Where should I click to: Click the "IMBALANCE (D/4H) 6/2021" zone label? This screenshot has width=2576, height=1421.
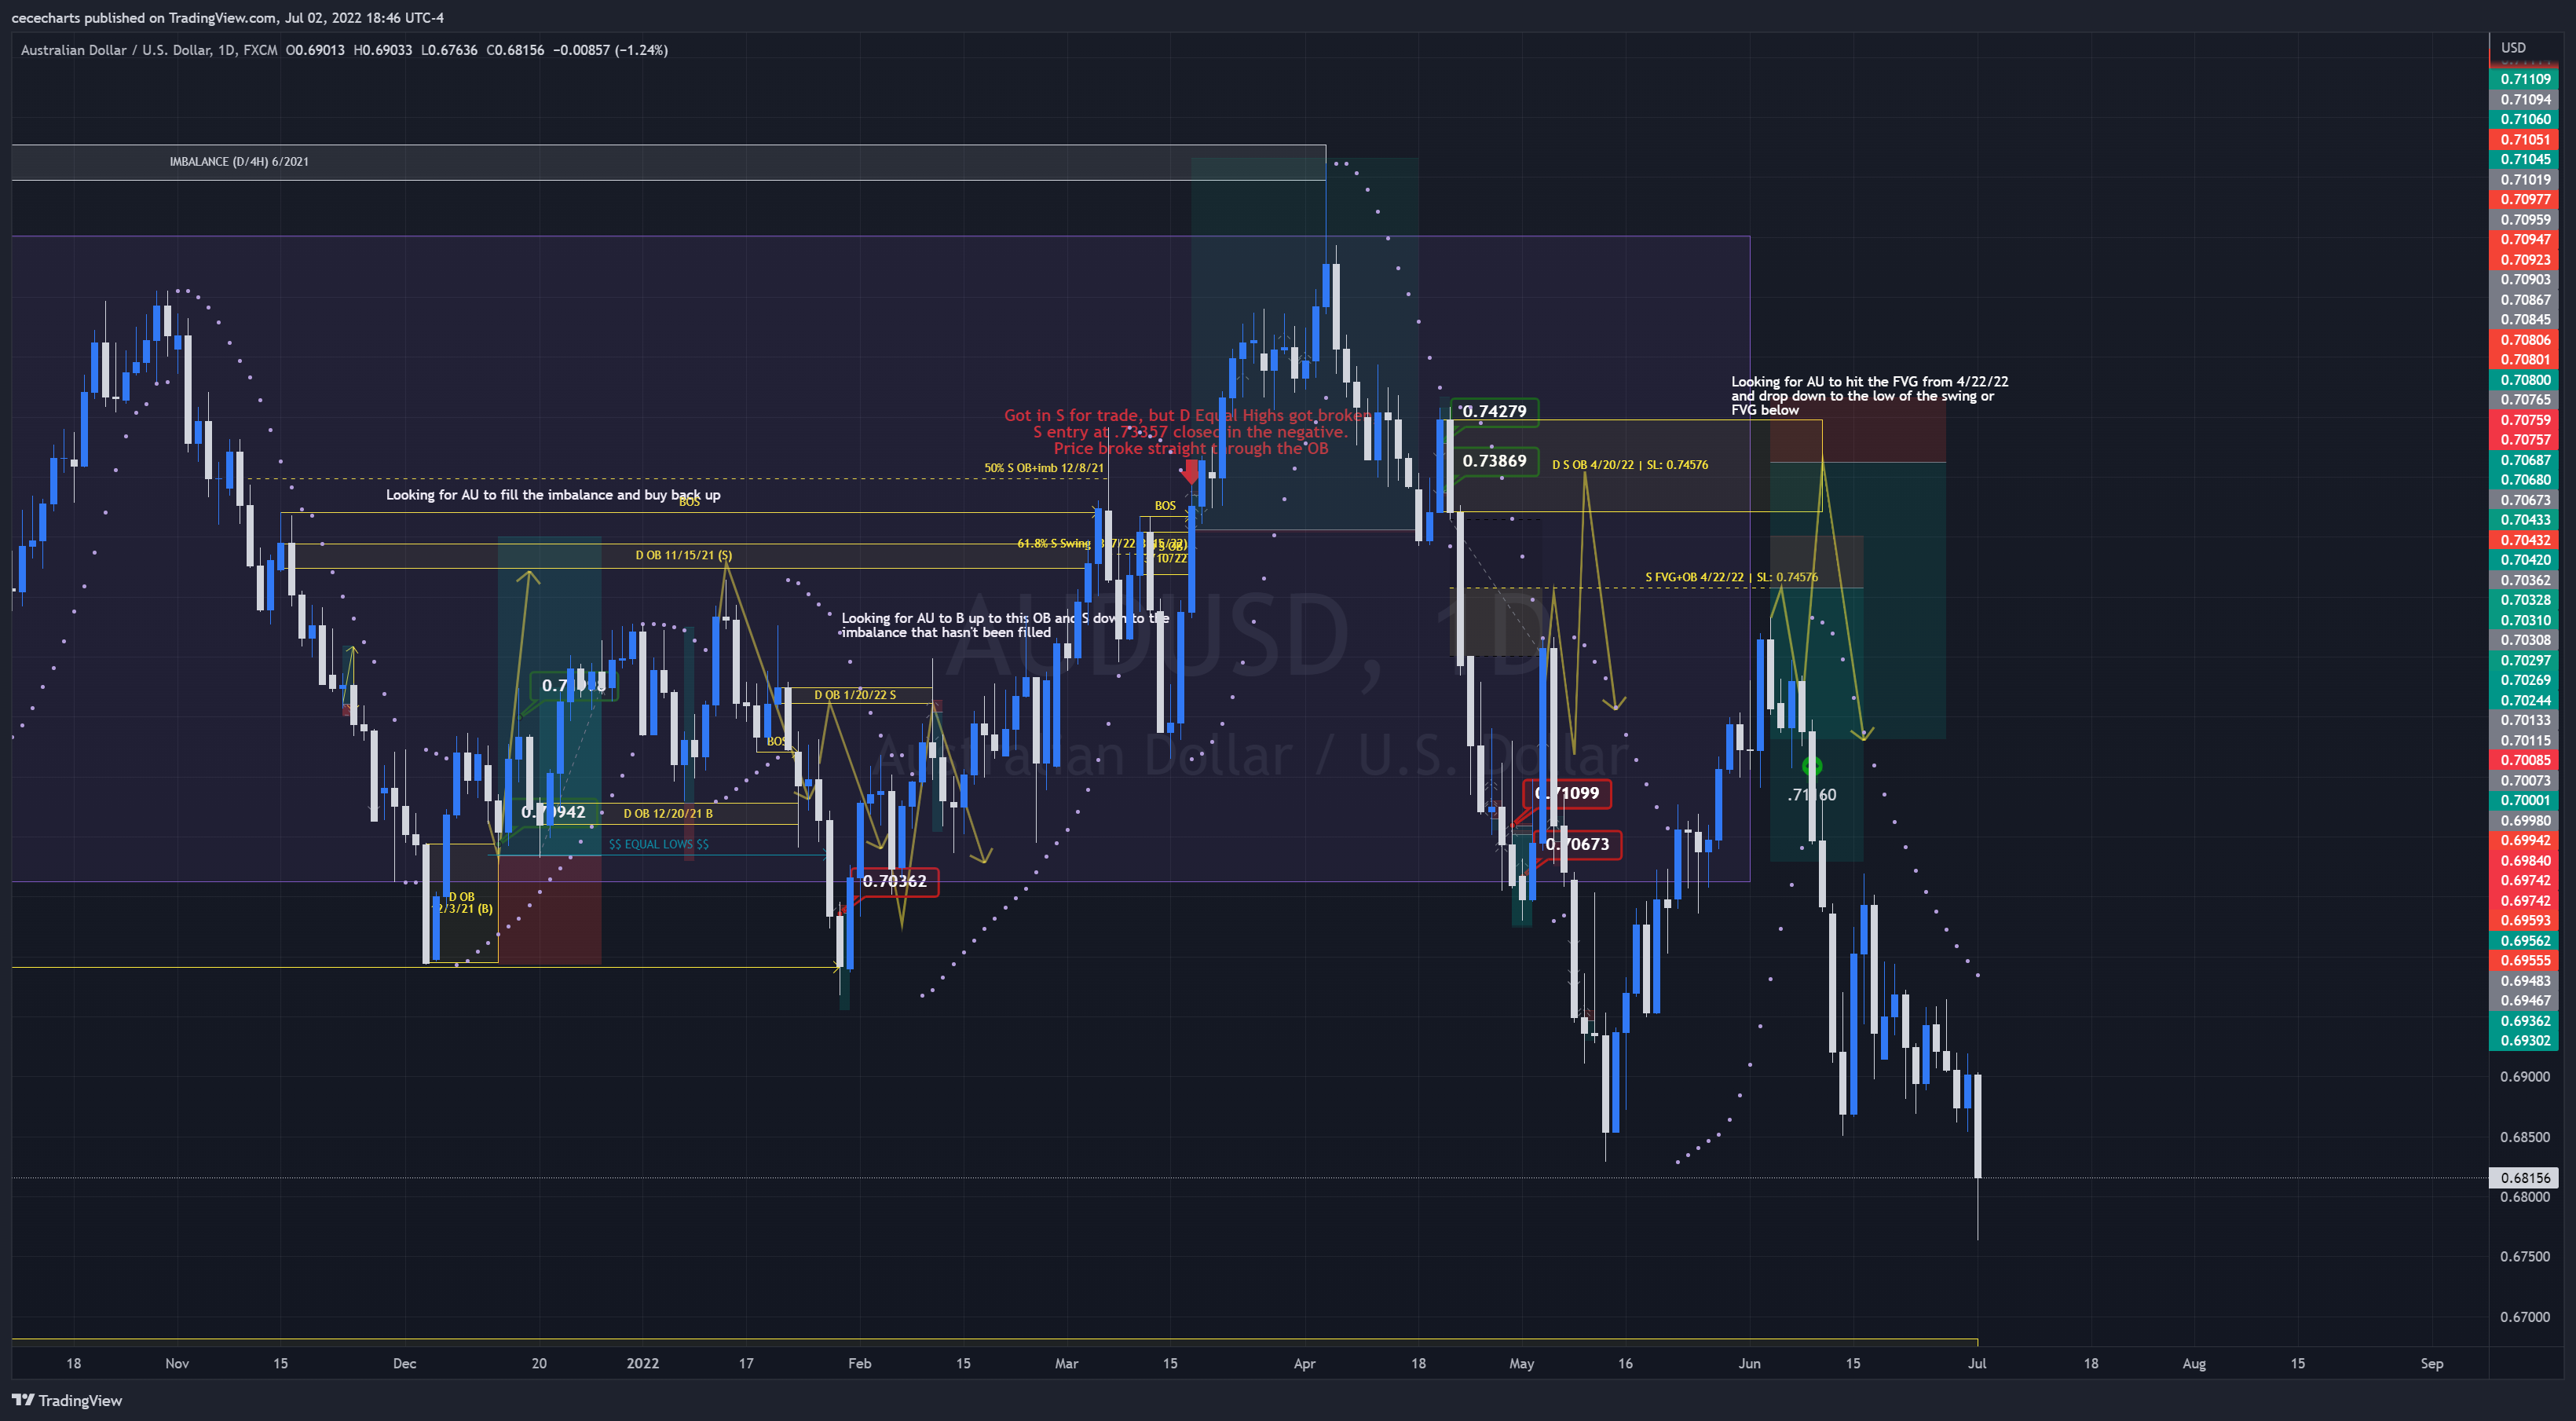239,161
